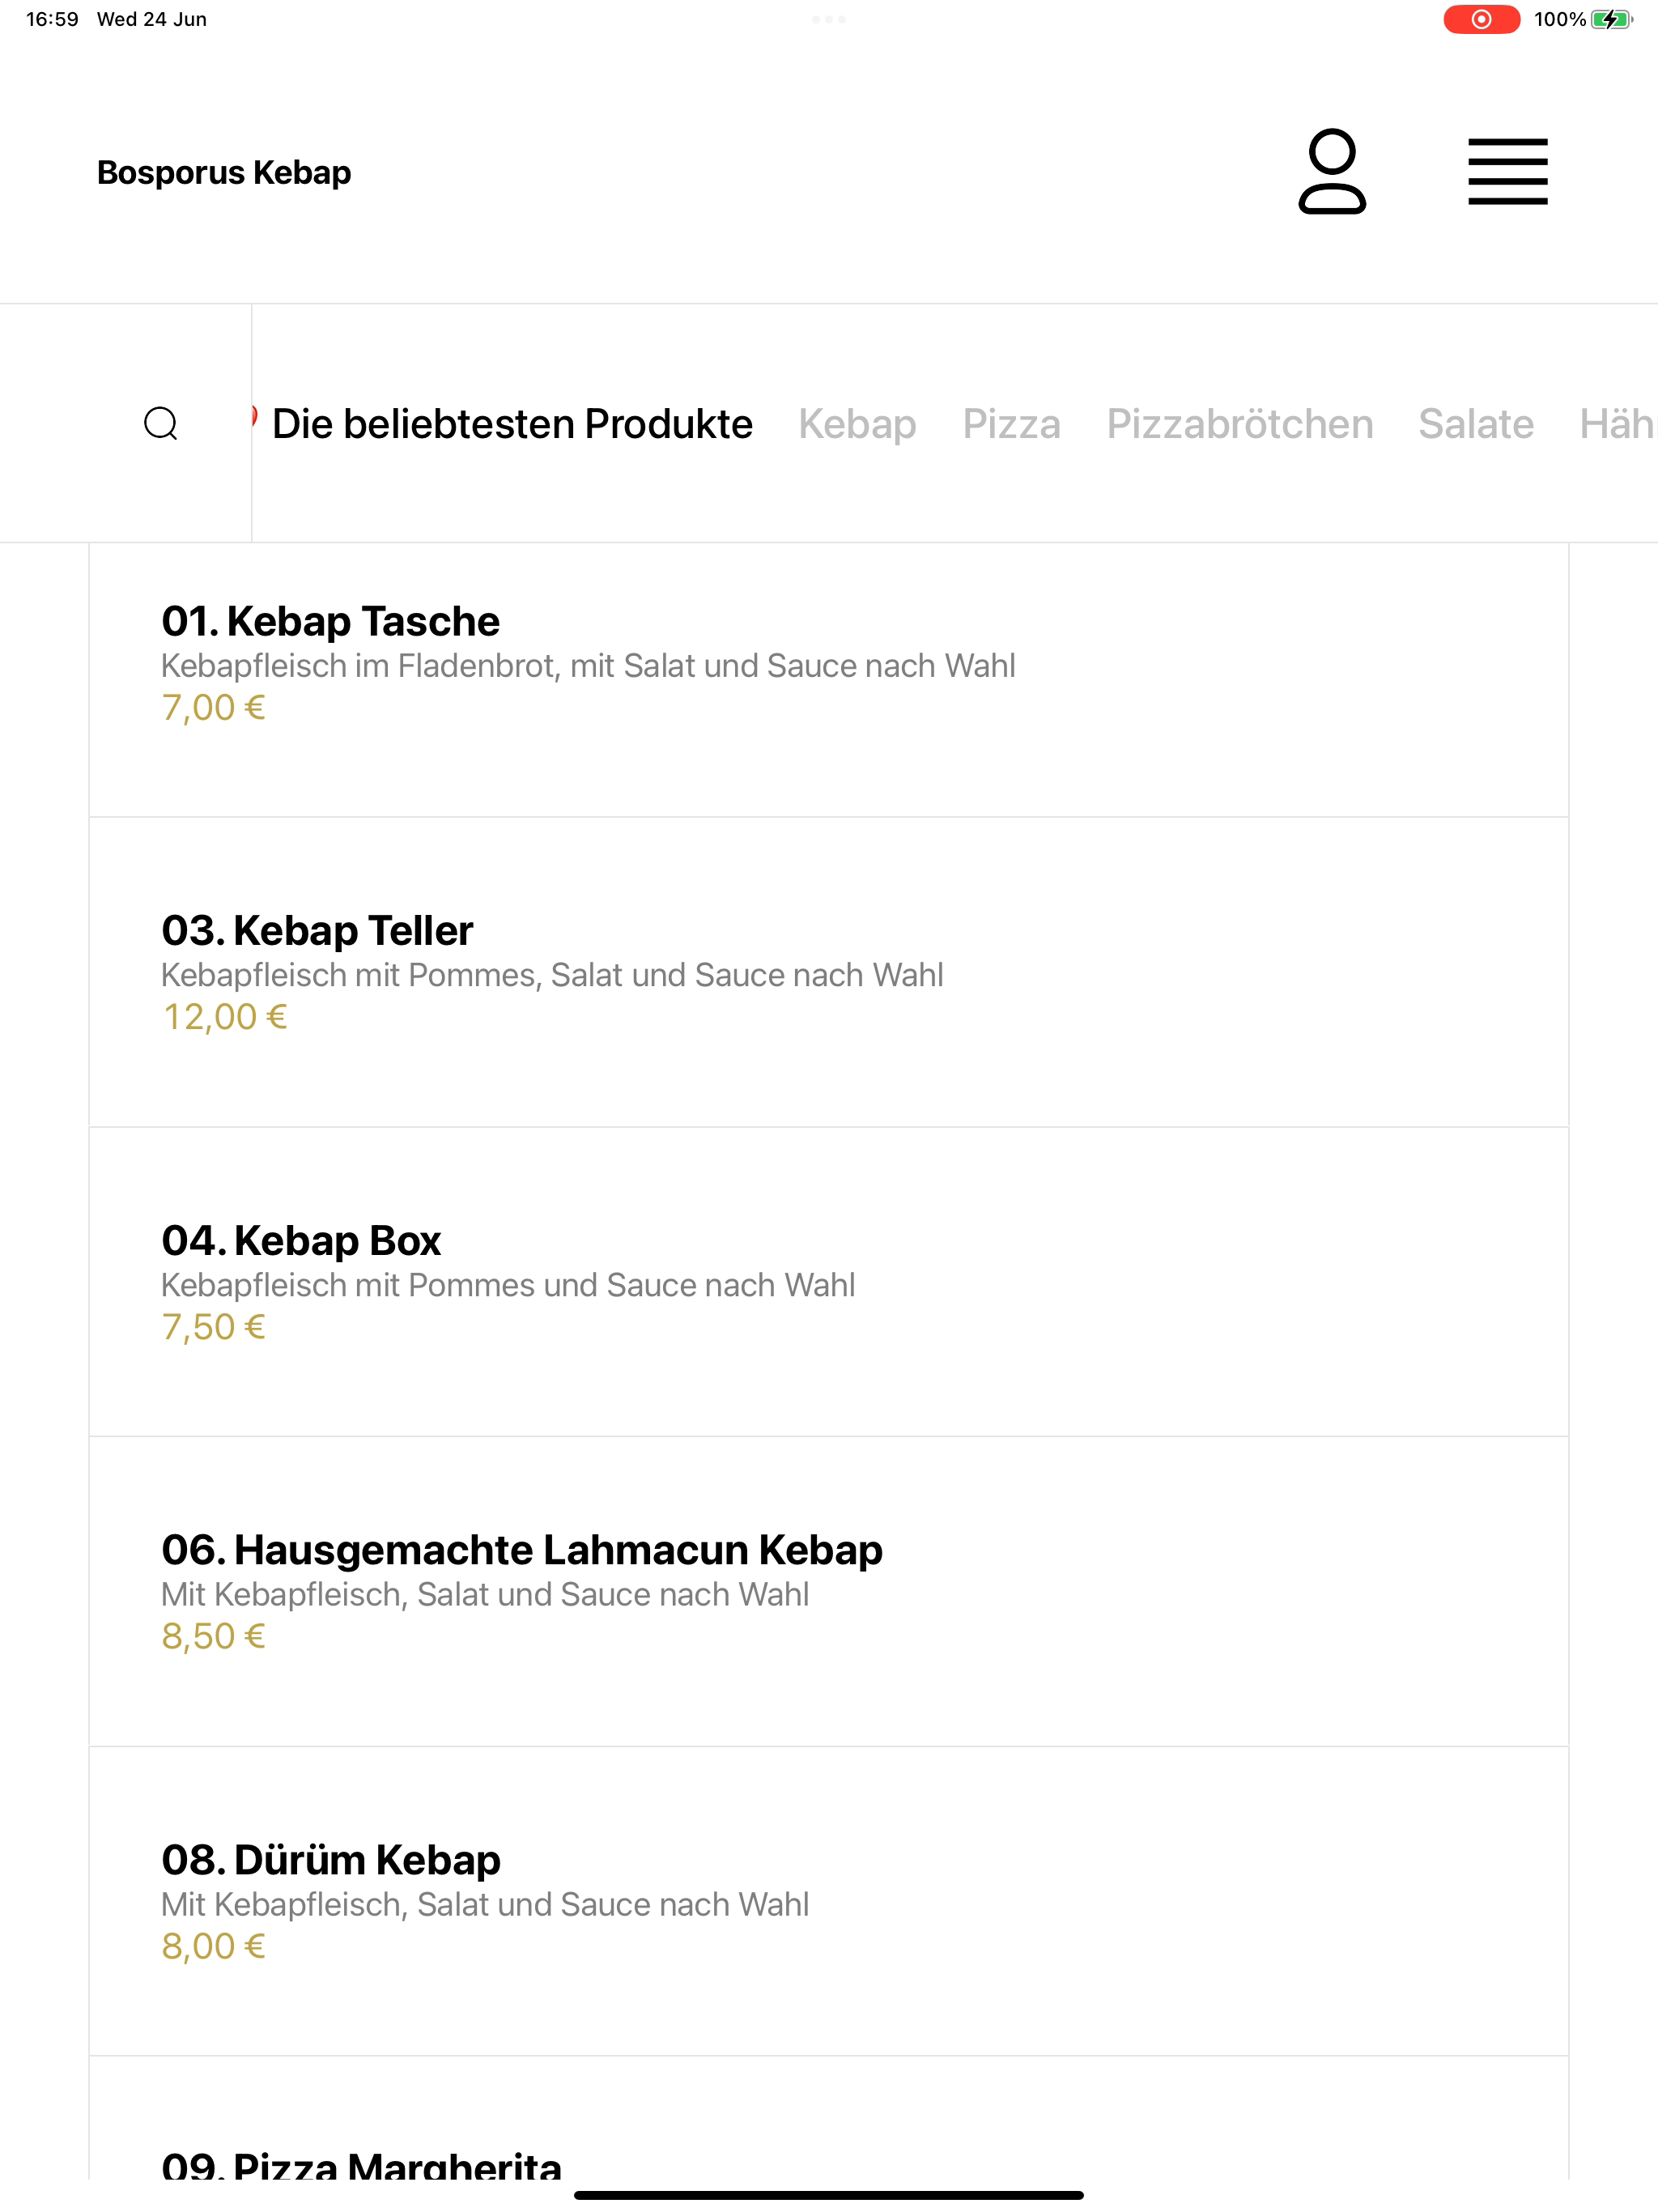The width and height of the screenshot is (1658, 2212).
Task: Tap the home indicator bar at bottom
Action: (829, 2195)
